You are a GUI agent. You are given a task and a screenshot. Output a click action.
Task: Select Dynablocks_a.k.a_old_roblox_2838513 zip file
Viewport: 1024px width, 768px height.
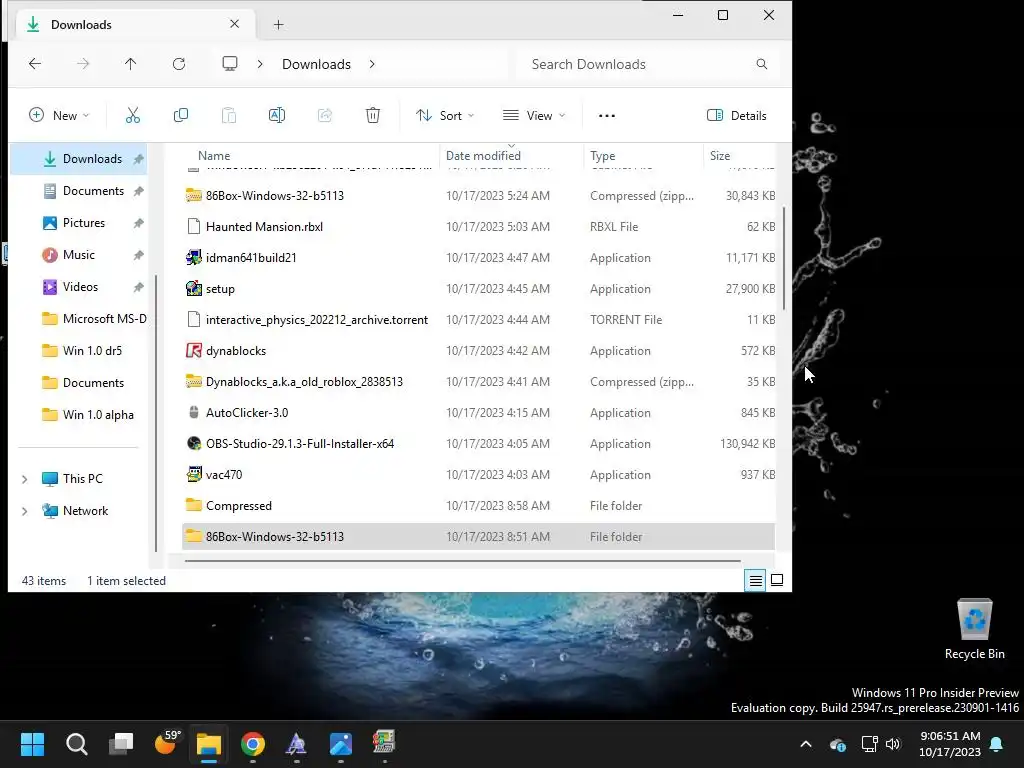tap(479, 382)
